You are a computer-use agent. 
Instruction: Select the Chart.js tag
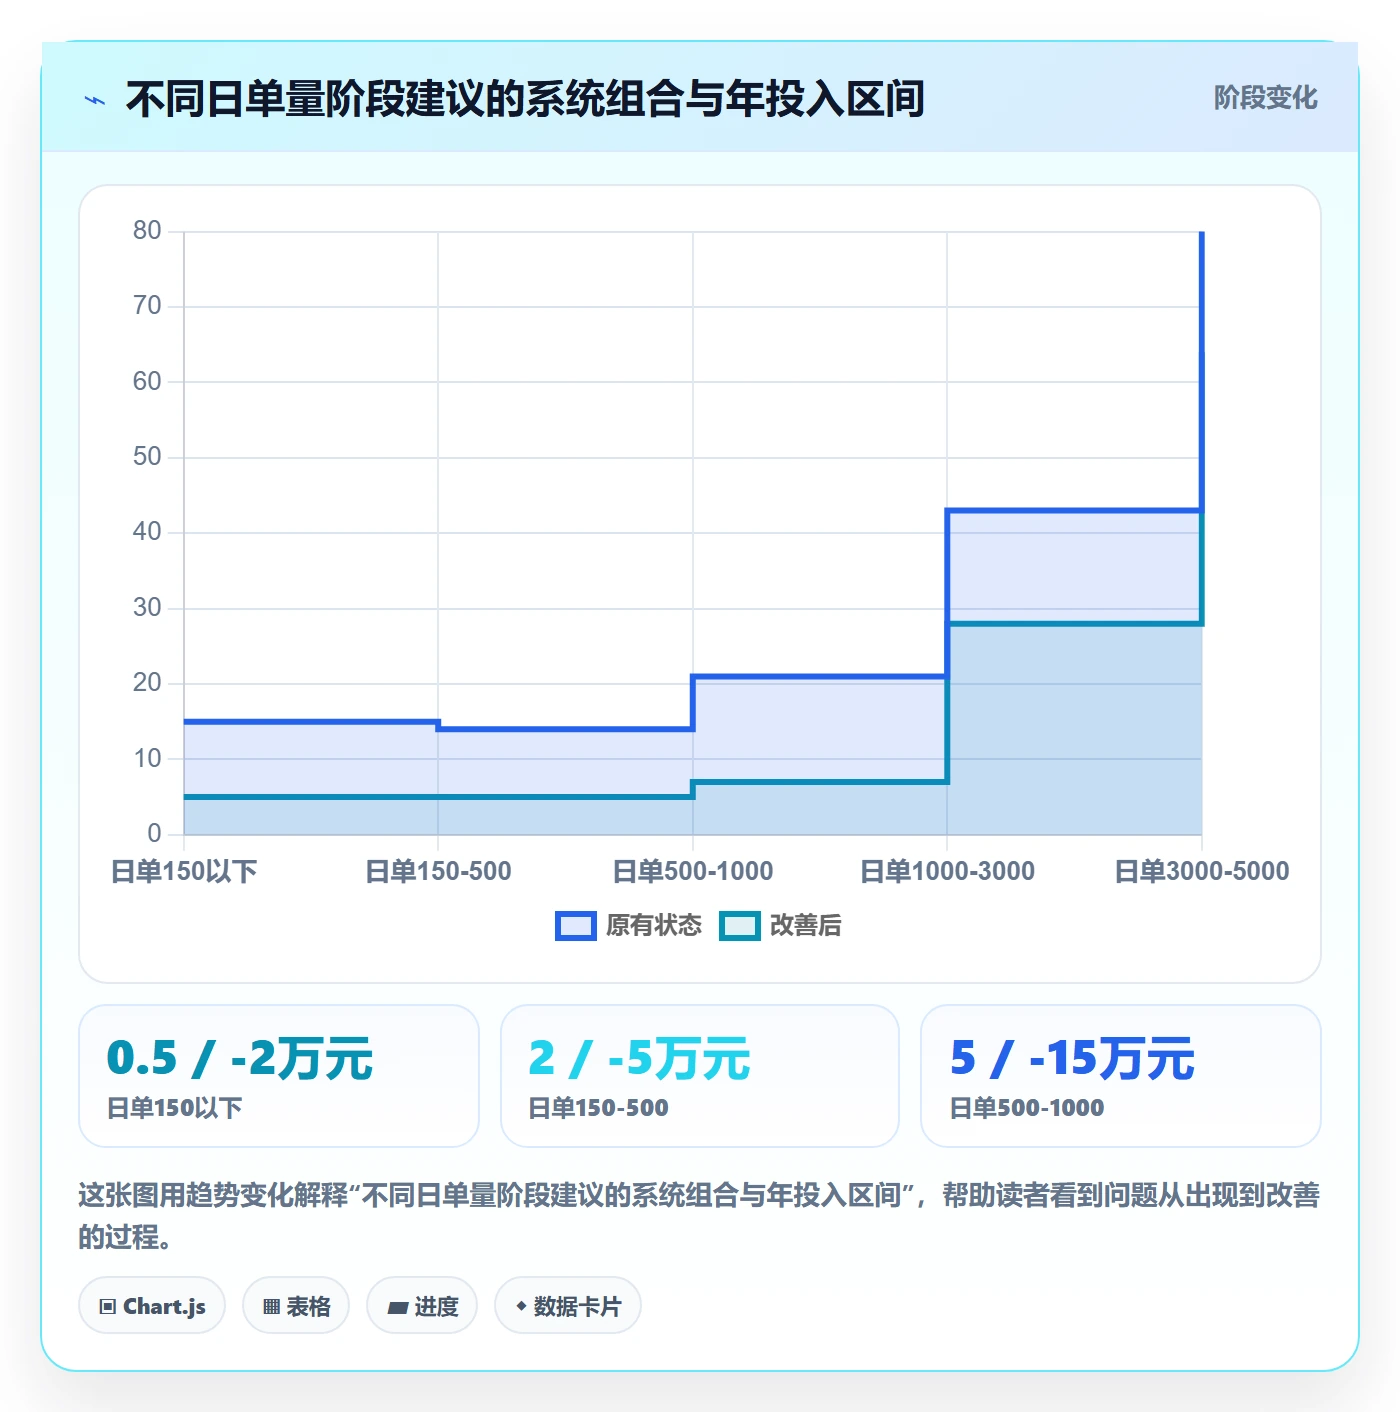(x=152, y=1306)
